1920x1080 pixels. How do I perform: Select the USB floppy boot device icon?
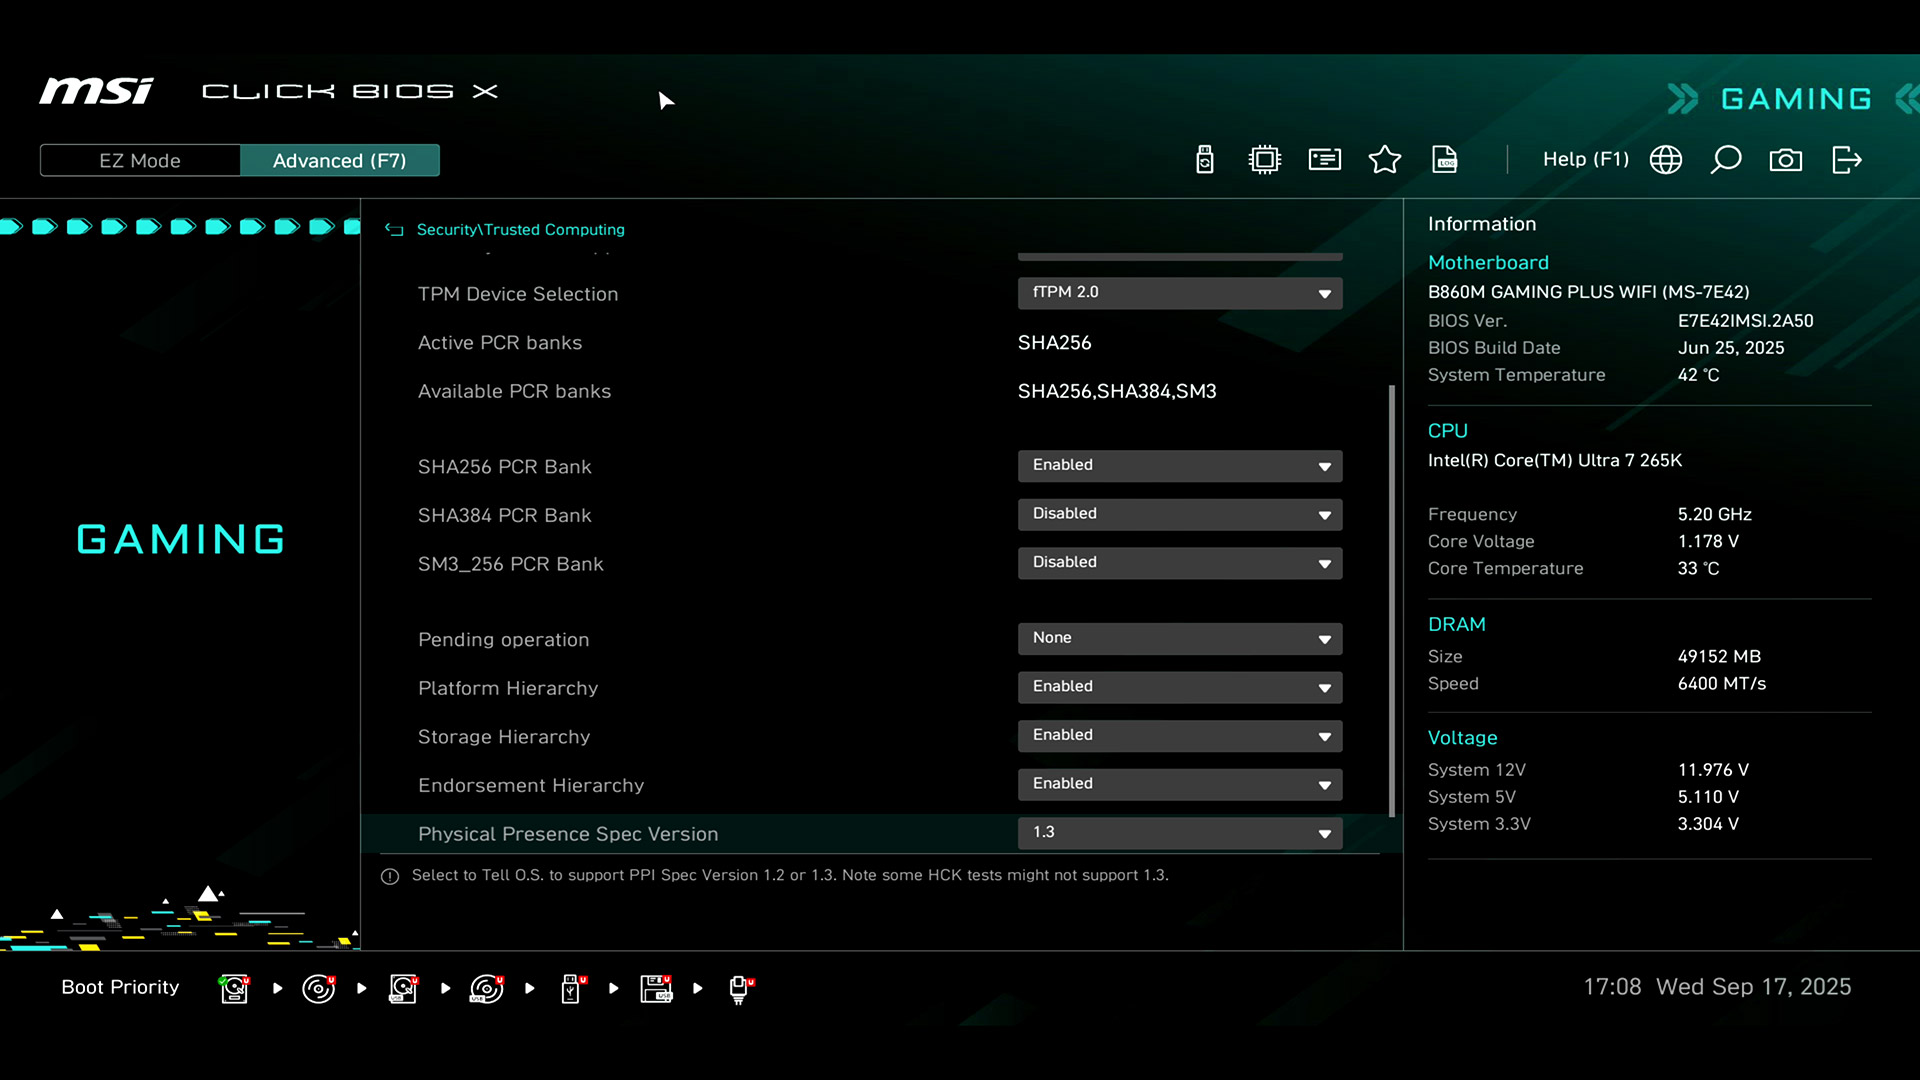[656, 988]
